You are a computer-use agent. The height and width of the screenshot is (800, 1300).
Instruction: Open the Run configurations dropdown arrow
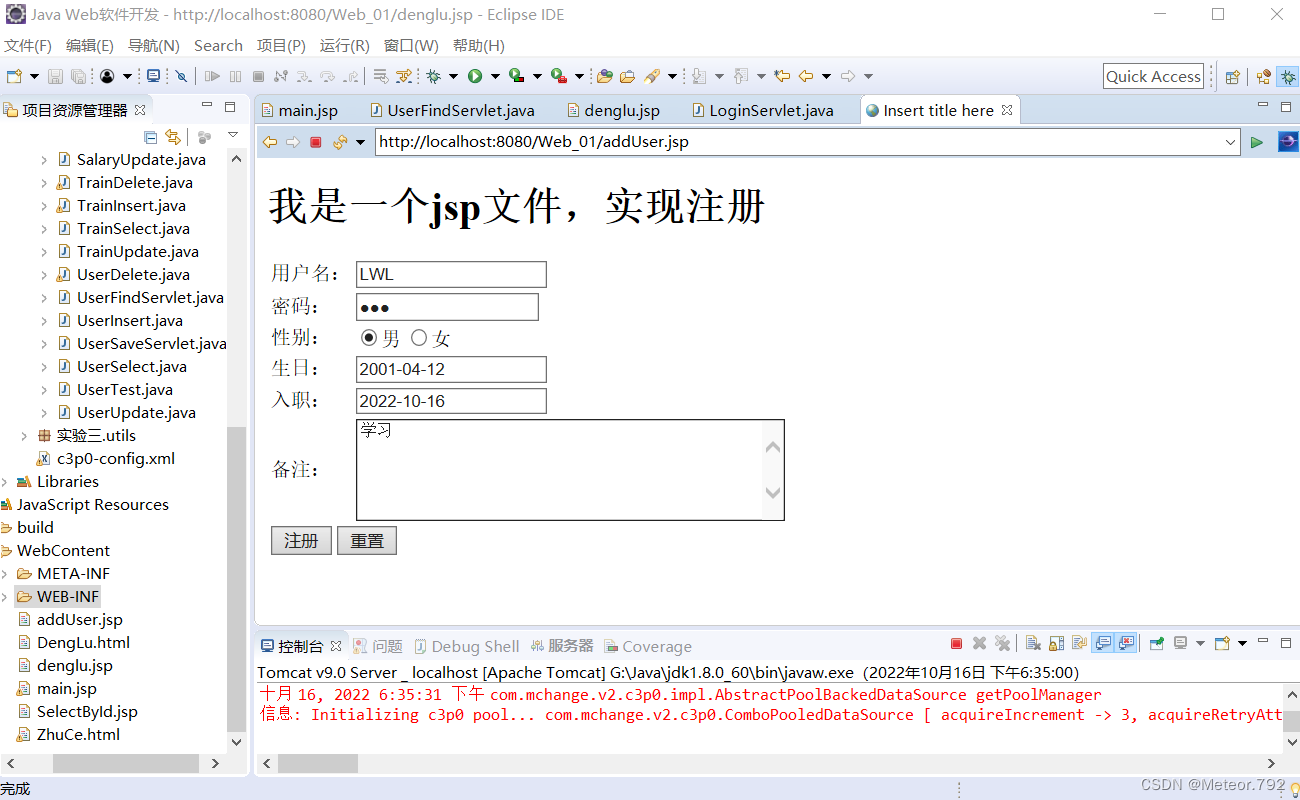[x=496, y=76]
